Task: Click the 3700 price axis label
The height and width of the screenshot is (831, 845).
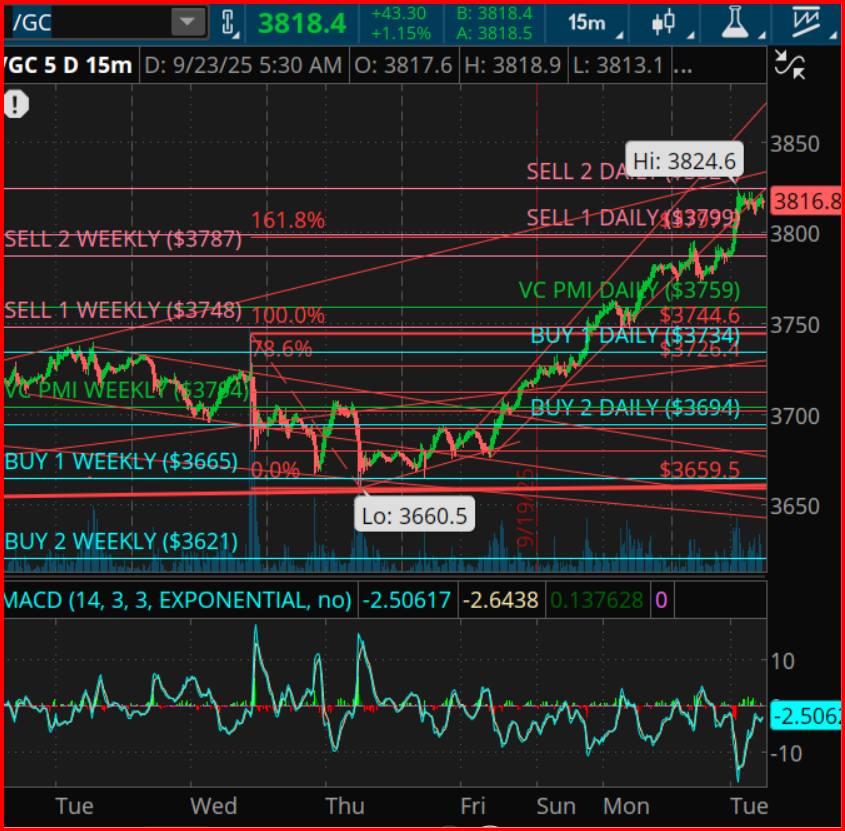Action: [x=795, y=416]
